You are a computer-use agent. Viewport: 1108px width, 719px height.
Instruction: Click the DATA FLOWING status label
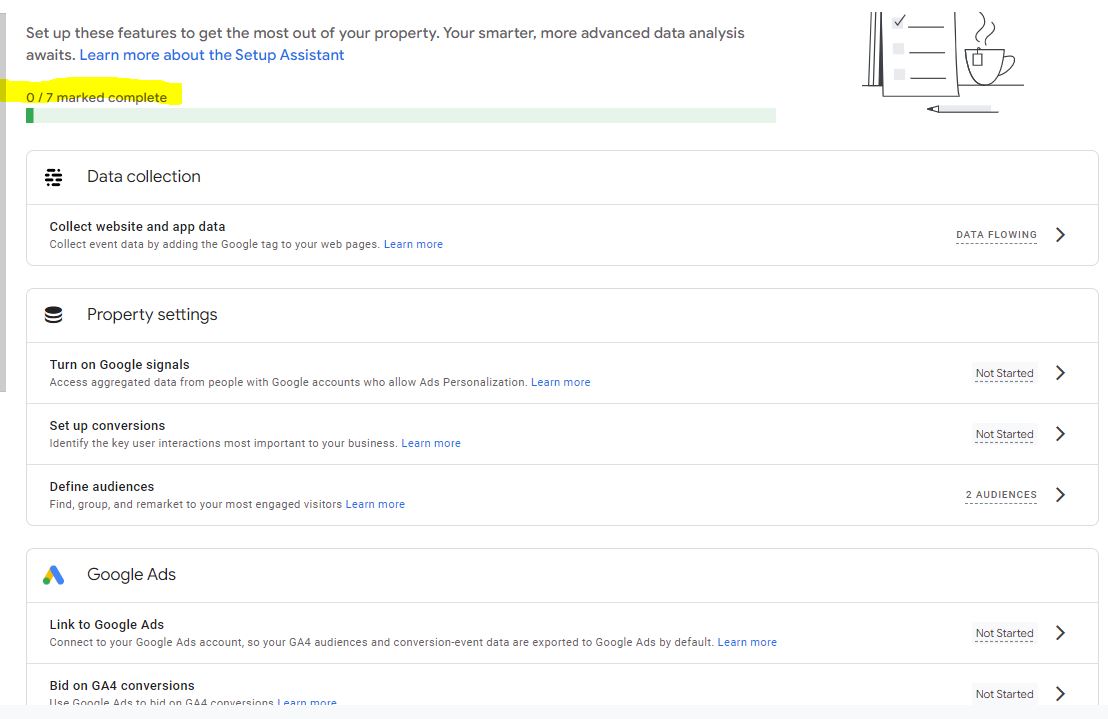click(x=996, y=234)
